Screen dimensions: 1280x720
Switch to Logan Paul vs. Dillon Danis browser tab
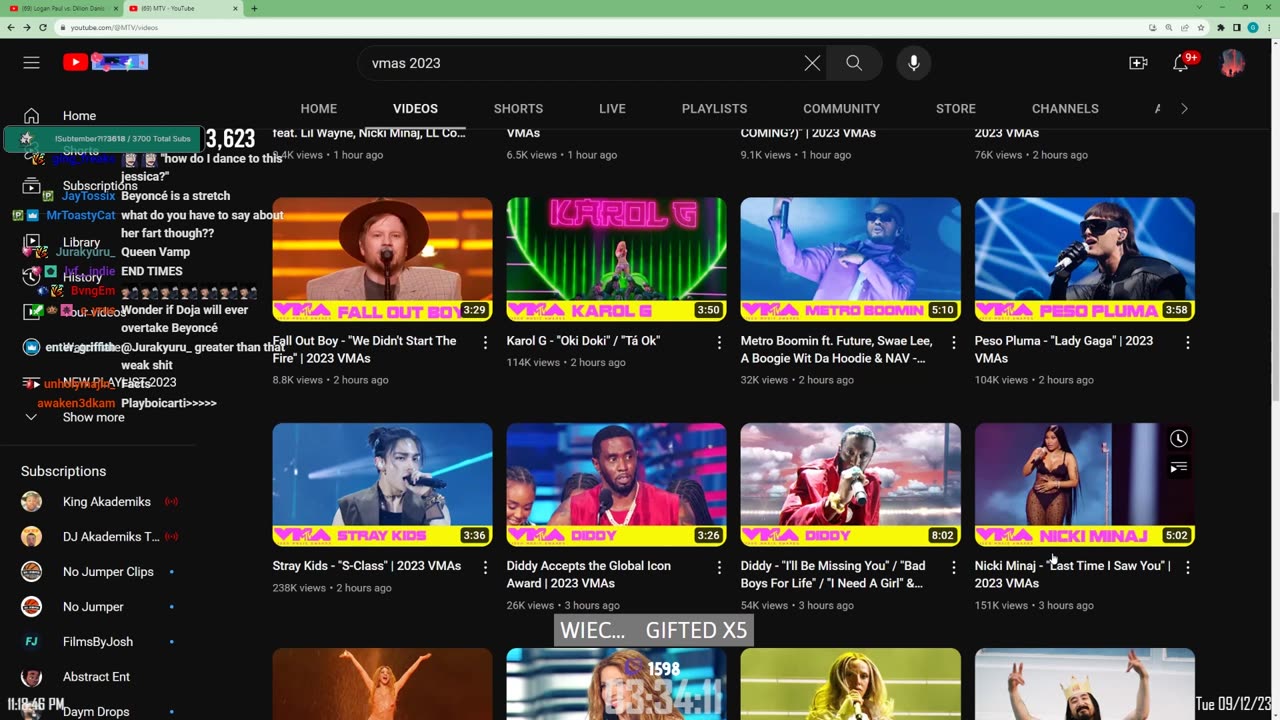pos(60,8)
